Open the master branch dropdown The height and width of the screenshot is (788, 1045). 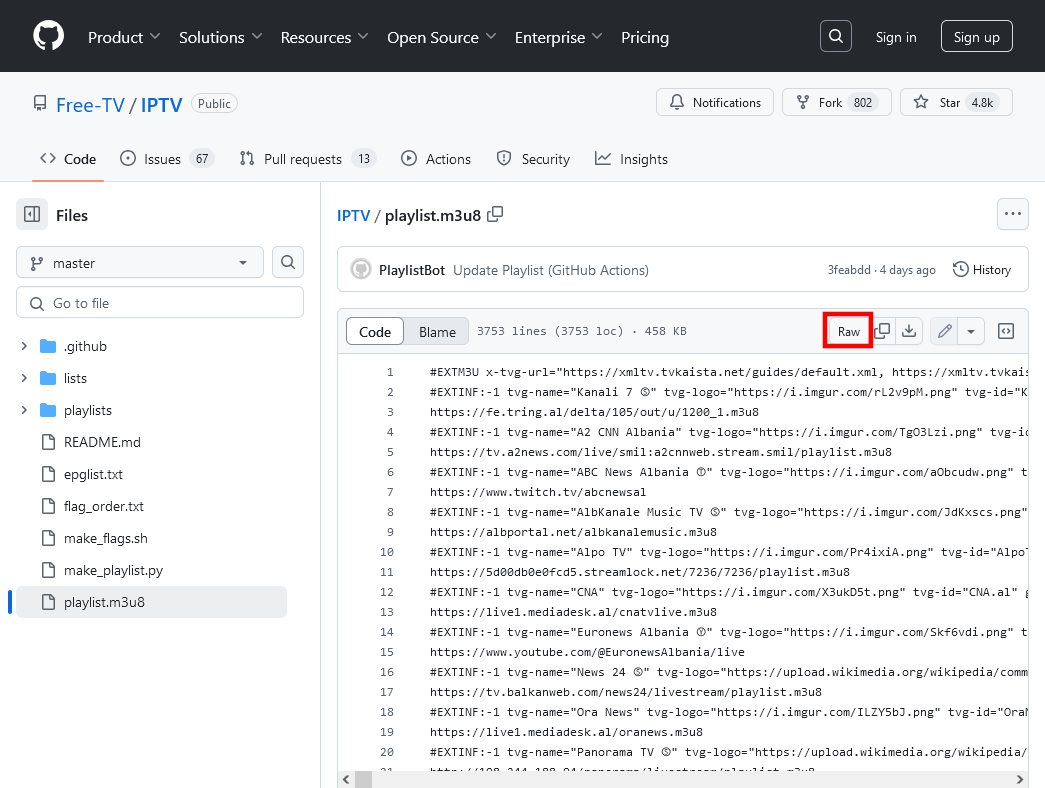coord(140,263)
